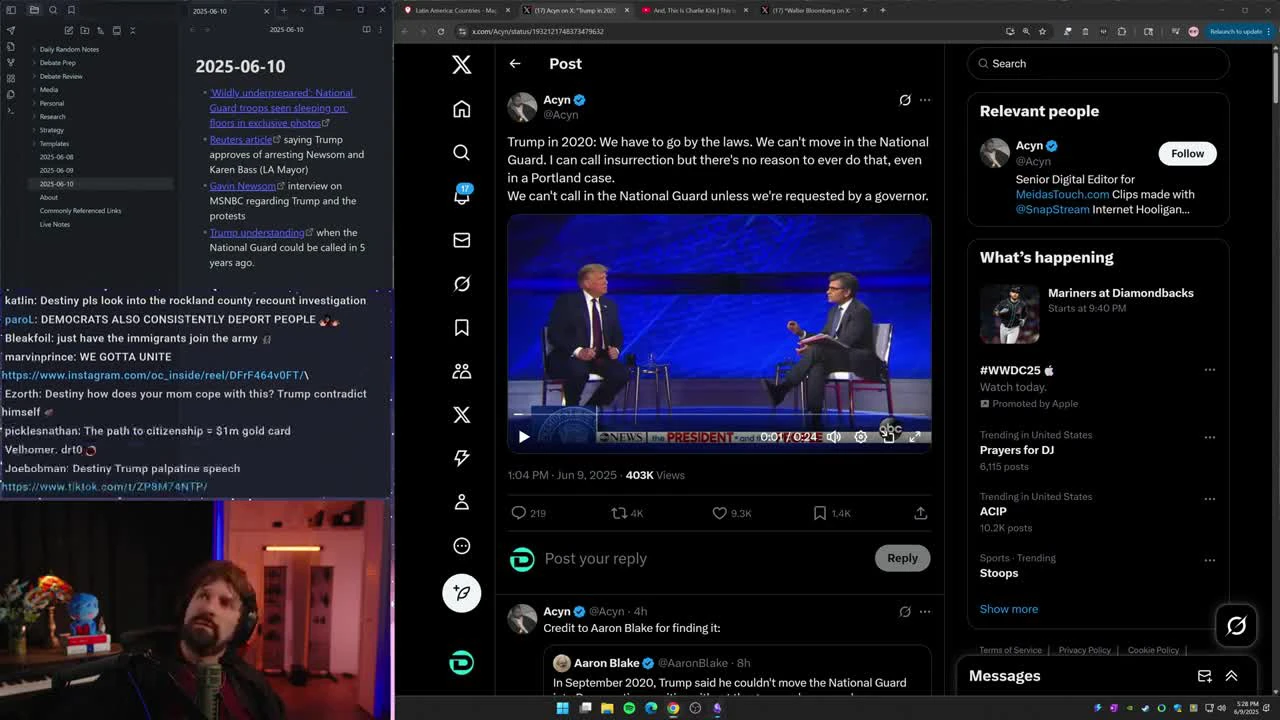Screen dimensions: 1280x720
Task: Expand the Media folder
Action: [x=49, y=90]
